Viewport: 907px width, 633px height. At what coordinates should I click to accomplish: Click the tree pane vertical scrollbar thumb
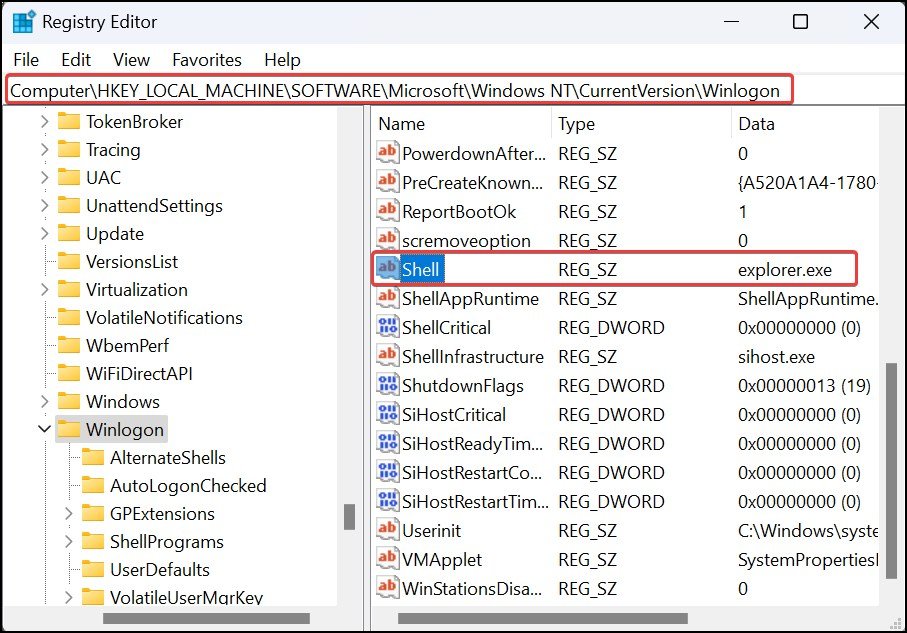[349, 517]
